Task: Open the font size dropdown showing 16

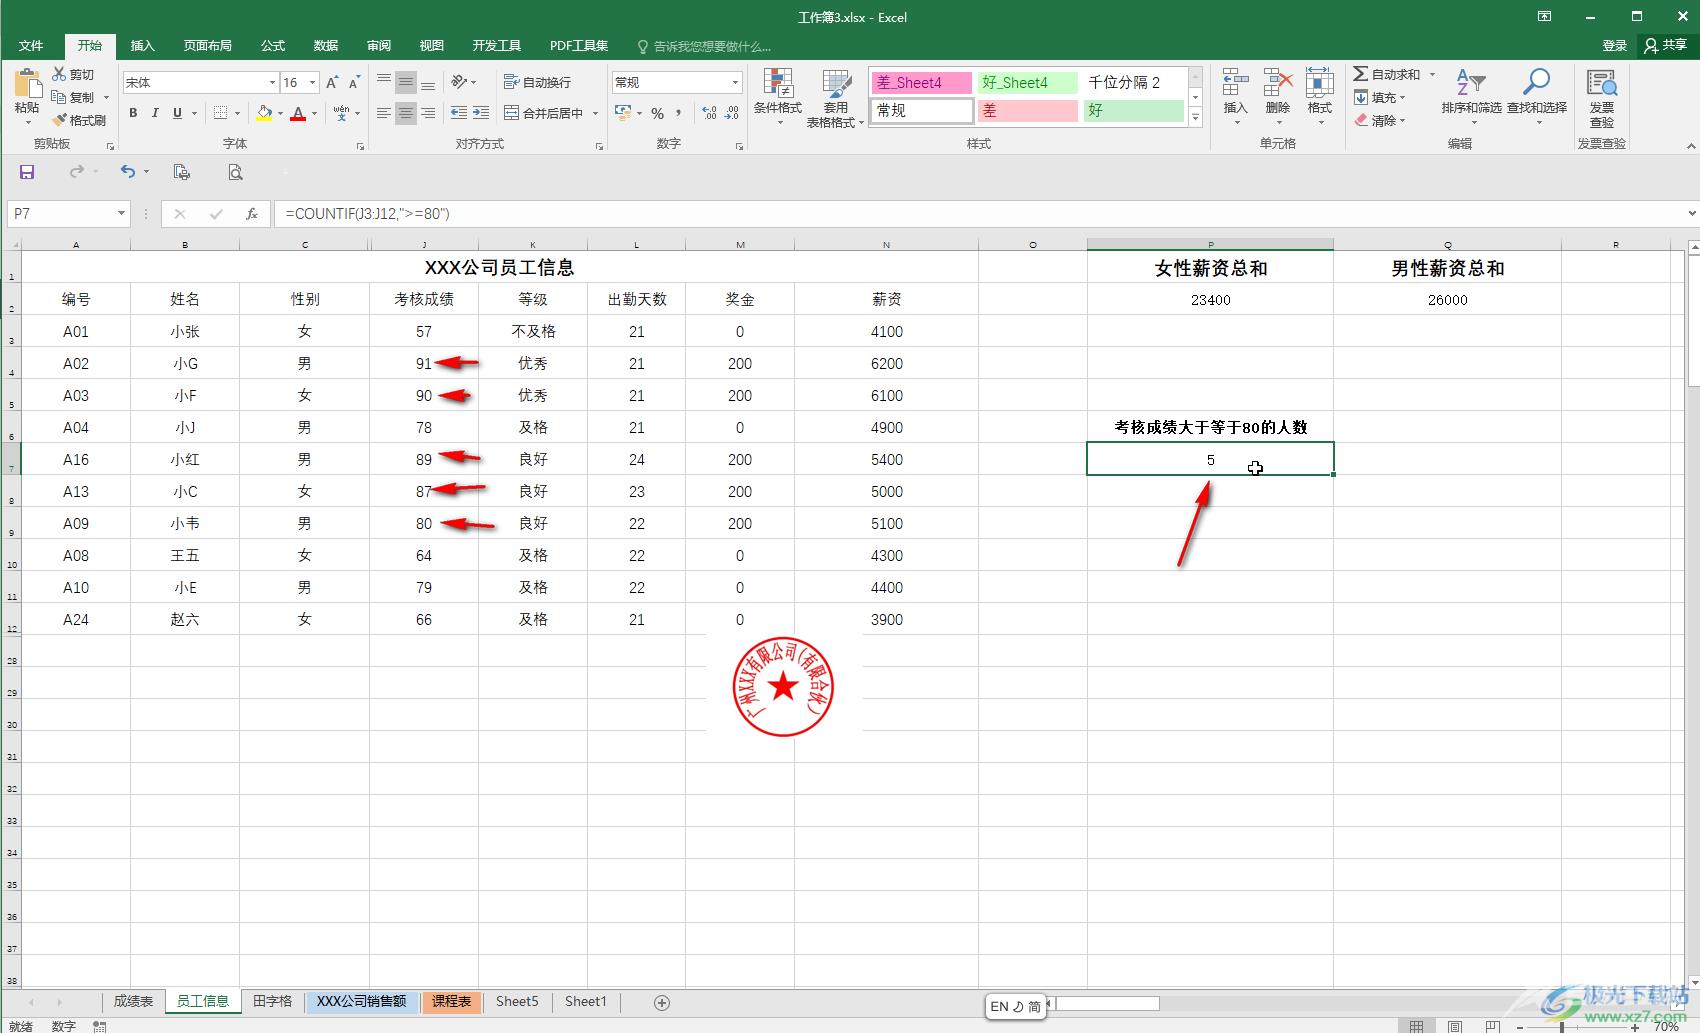Action: click(x=313, y=82)
